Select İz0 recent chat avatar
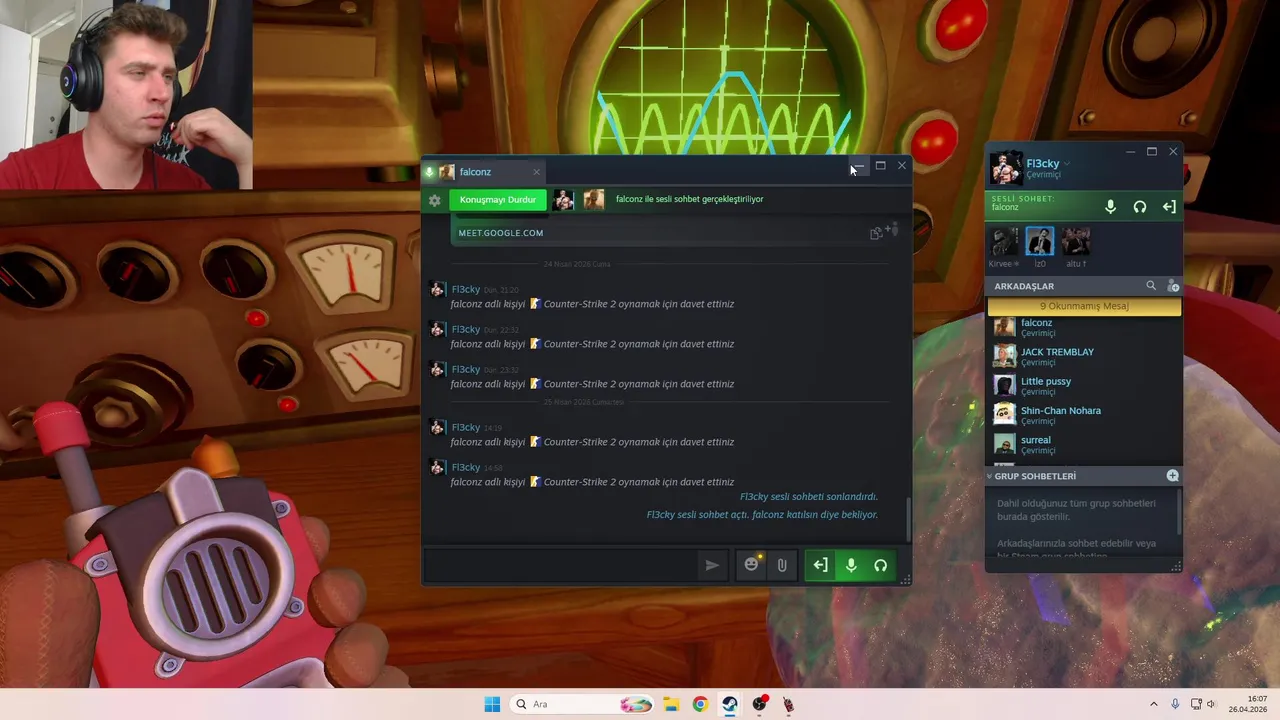This screenshot has width=1280, height=720. click(x=1040, y=241)
